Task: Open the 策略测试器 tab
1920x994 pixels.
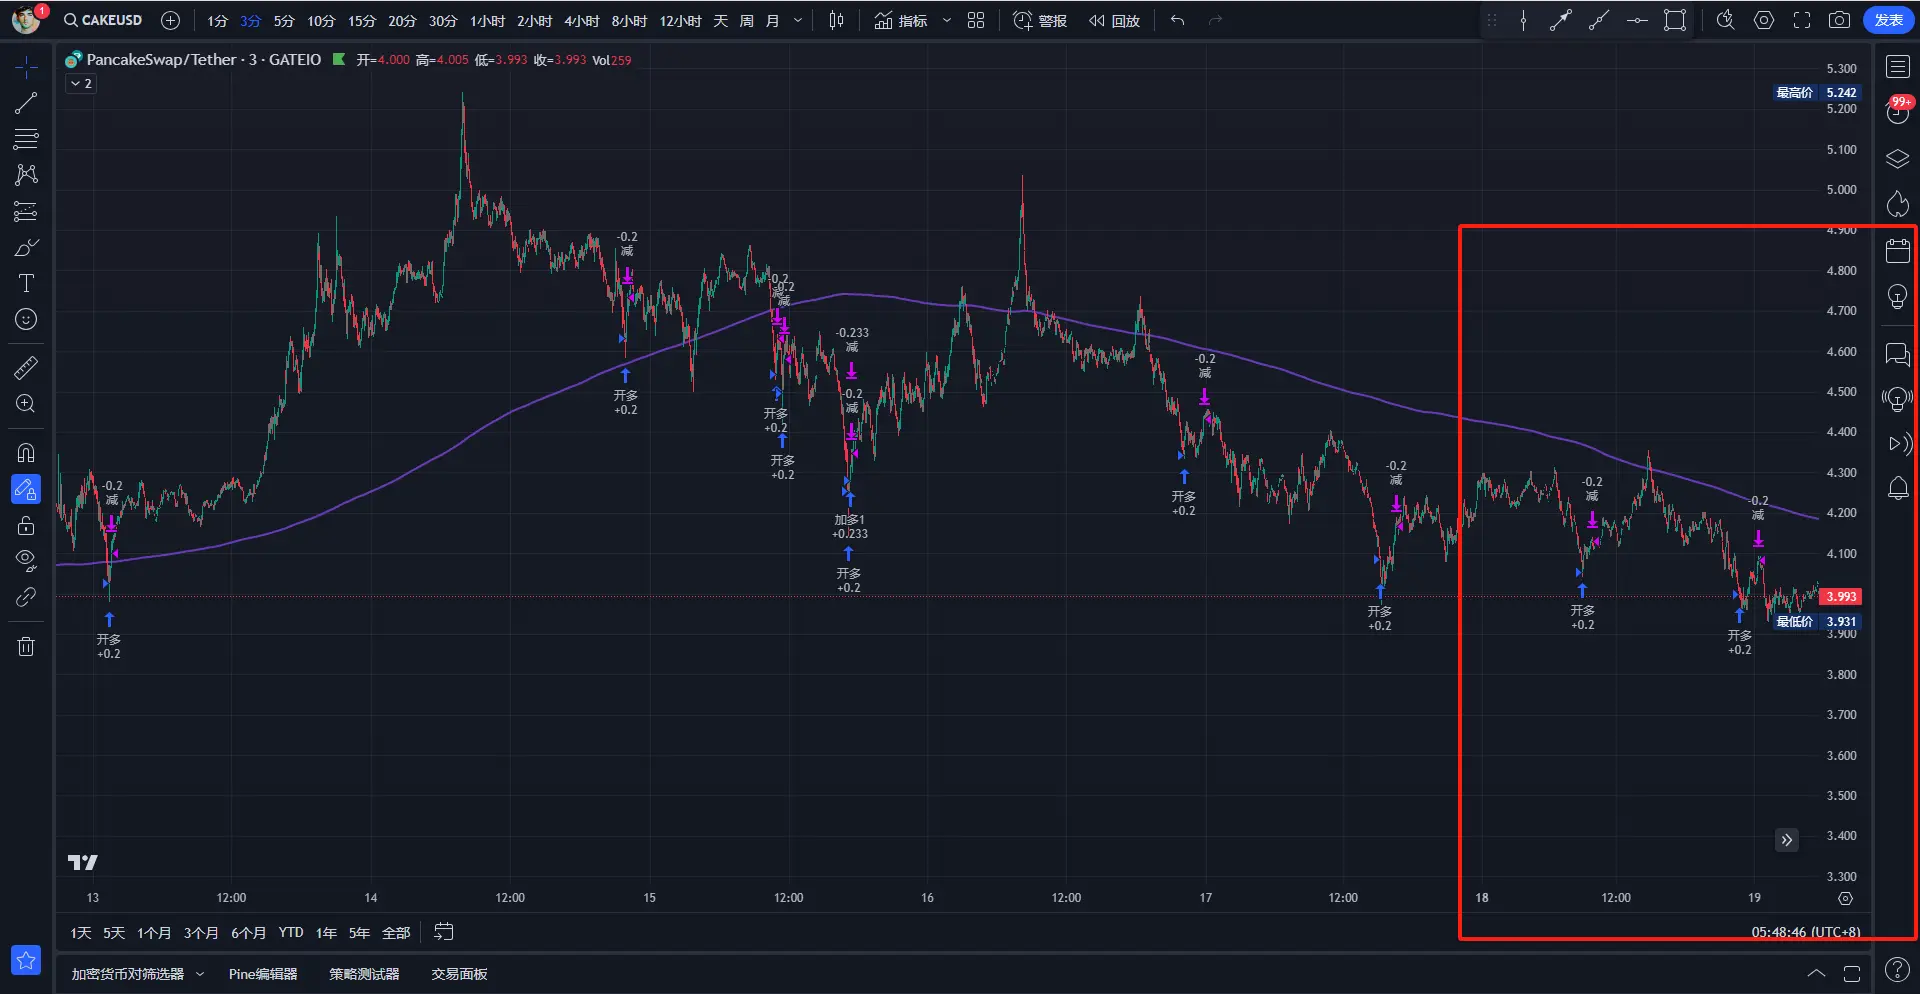Action: pyautogui.click(x=364, y=974)
